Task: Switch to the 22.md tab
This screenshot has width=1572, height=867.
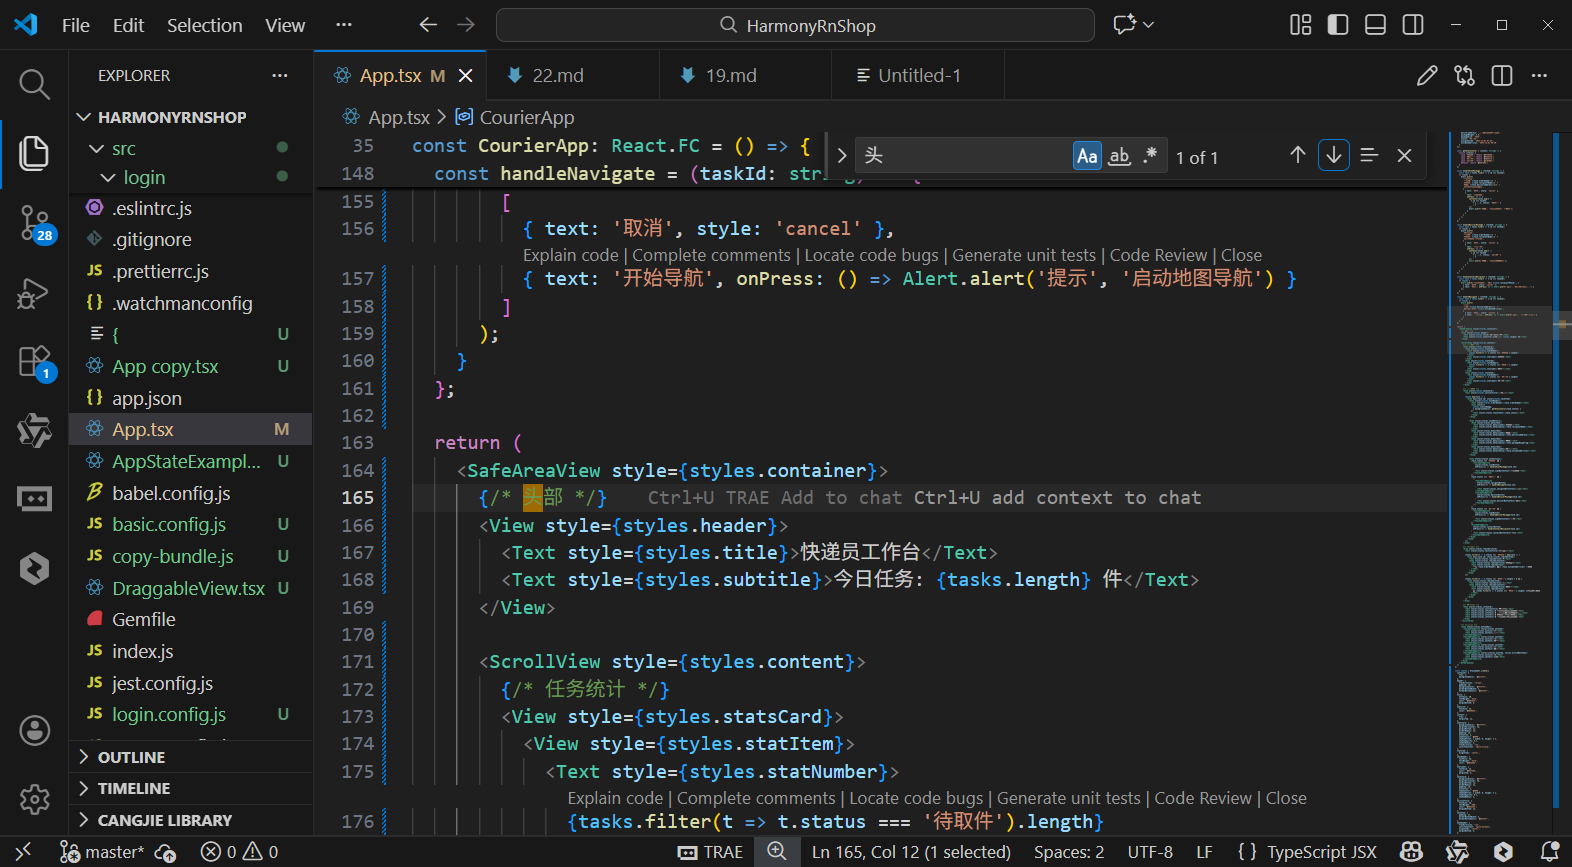Action: click(x=572, y=76)
